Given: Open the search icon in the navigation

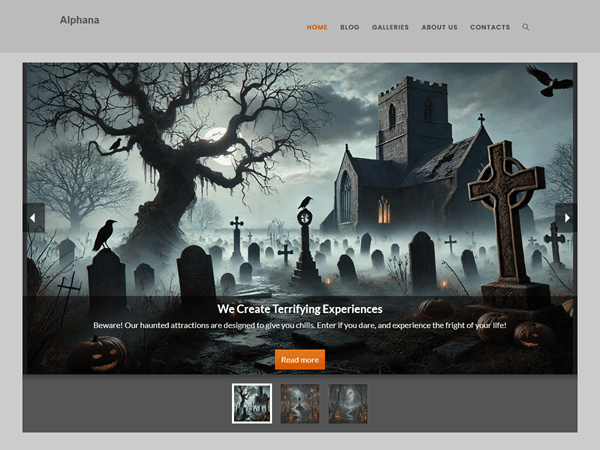Looking at the screenshot, I should 526,27.
